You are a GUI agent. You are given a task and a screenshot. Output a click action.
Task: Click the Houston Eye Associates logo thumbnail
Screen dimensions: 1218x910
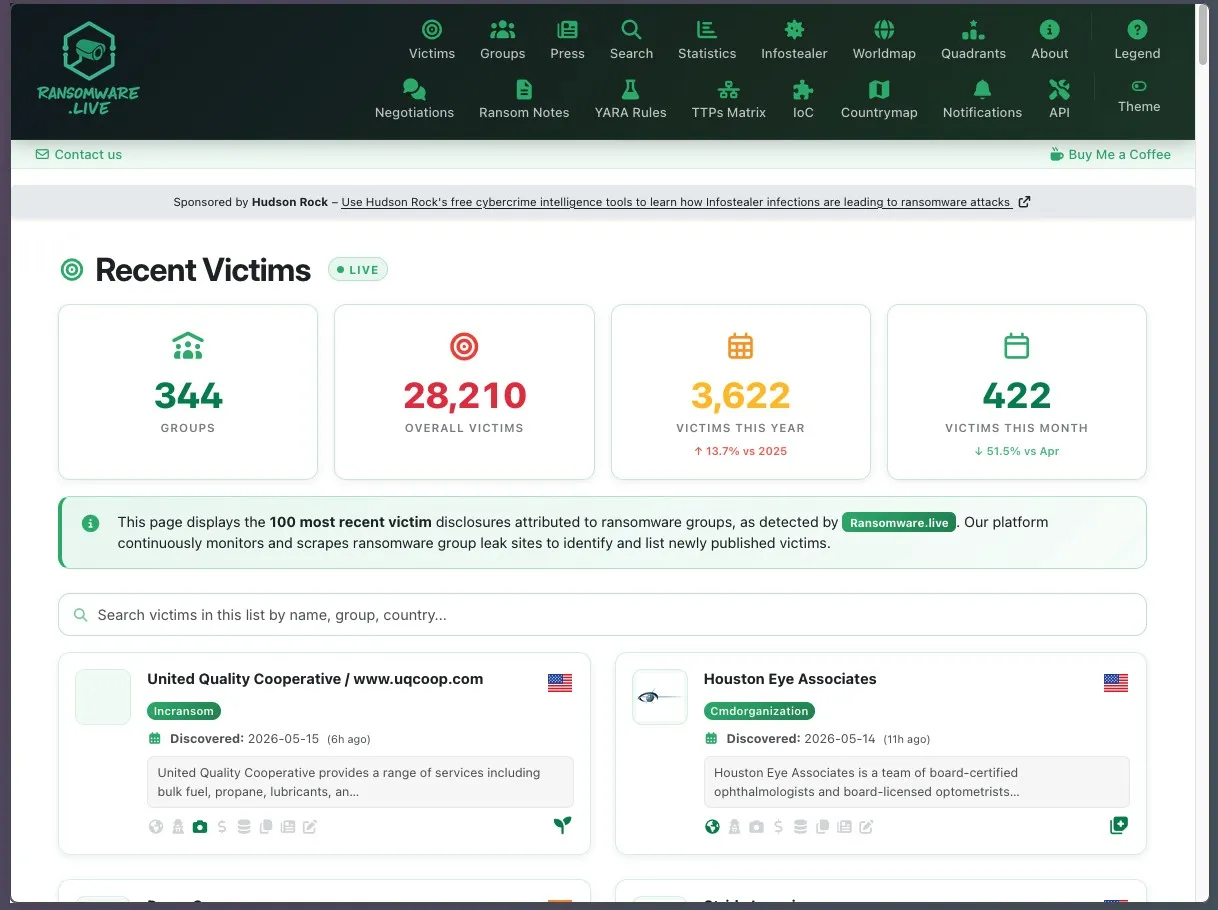[x=660, y=697]
